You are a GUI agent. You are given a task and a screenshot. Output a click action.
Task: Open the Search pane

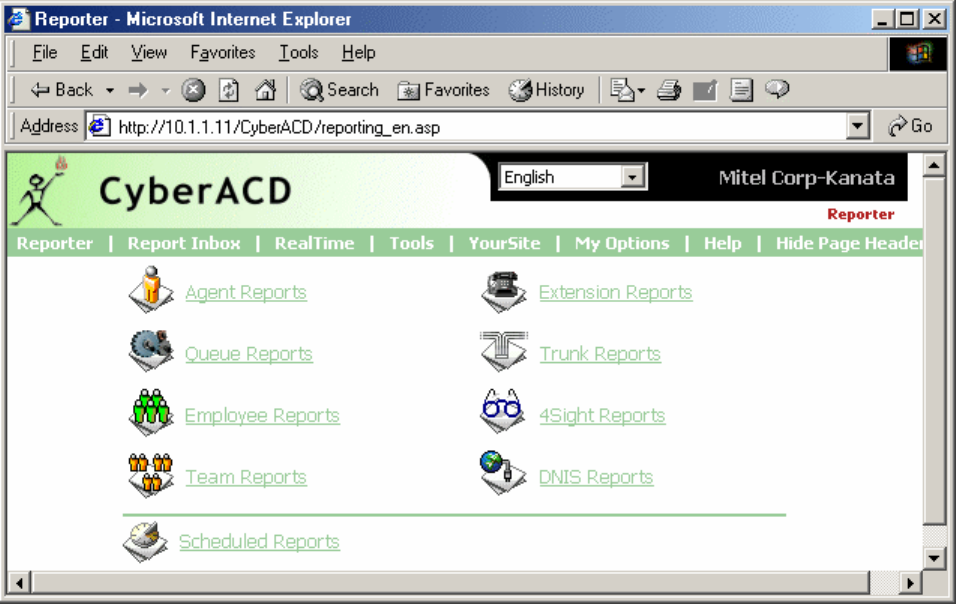point(339,90)
